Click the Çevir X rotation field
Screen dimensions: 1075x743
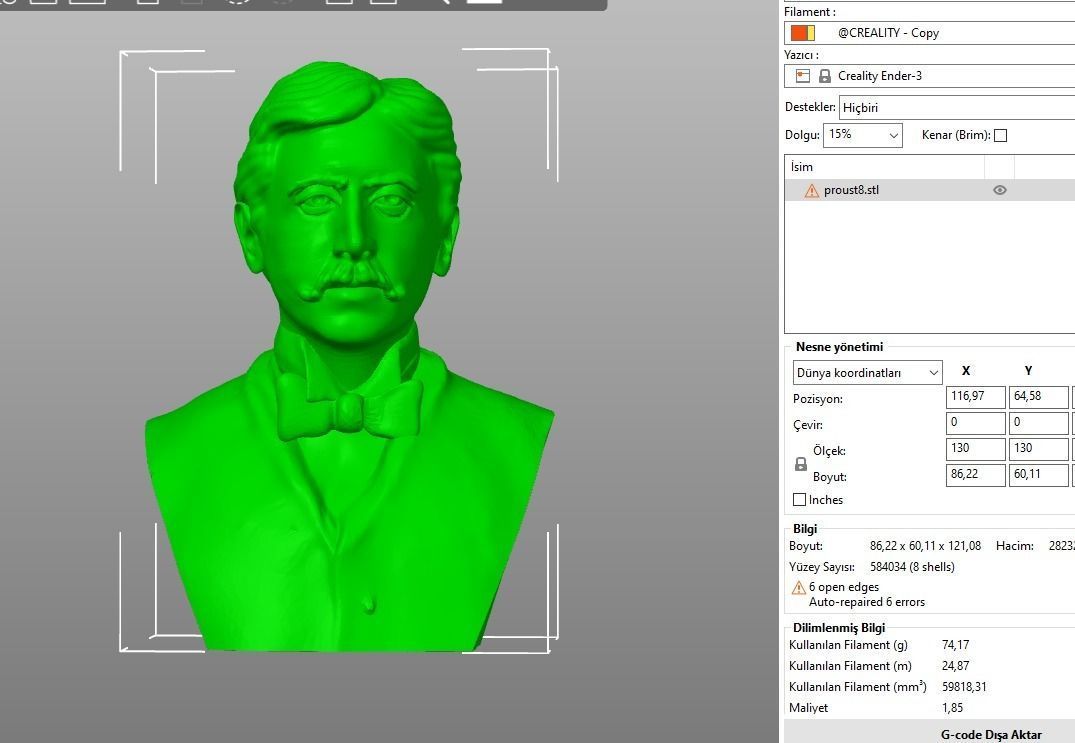point(976,423)
